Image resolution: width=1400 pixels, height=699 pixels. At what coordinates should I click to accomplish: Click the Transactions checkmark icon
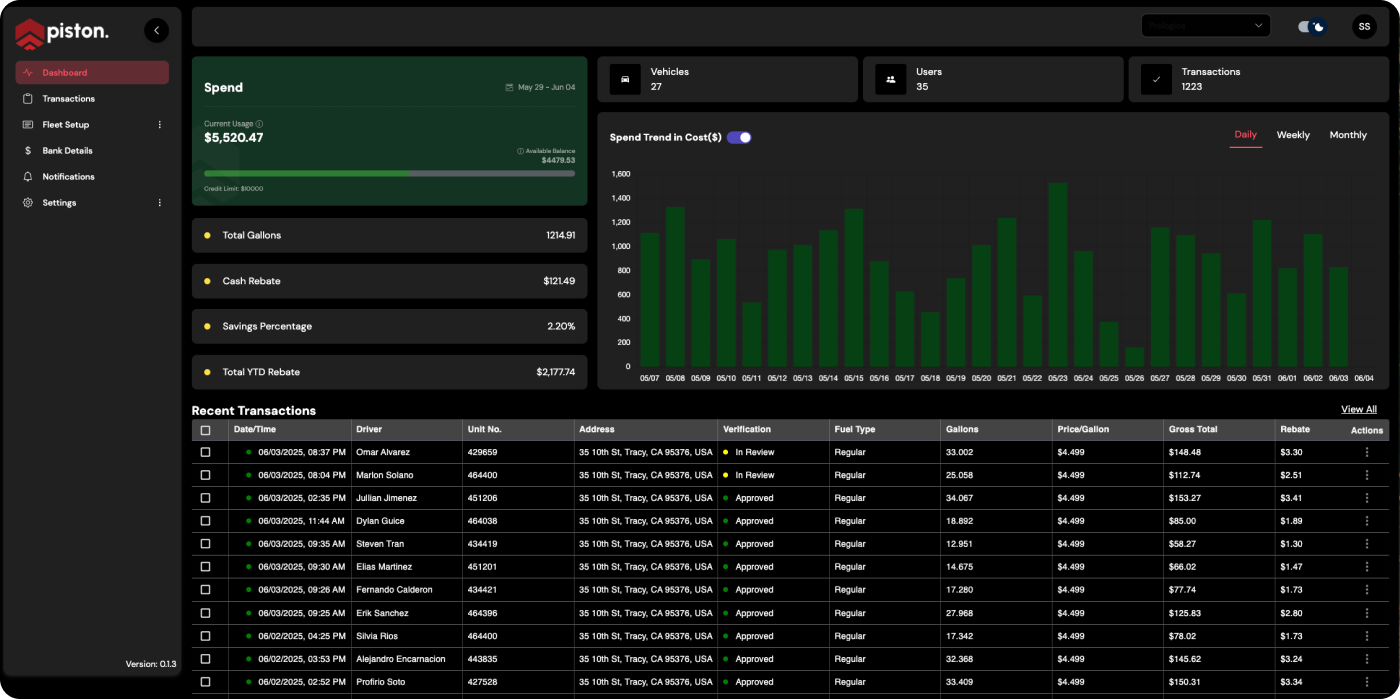pos(1156,79)
